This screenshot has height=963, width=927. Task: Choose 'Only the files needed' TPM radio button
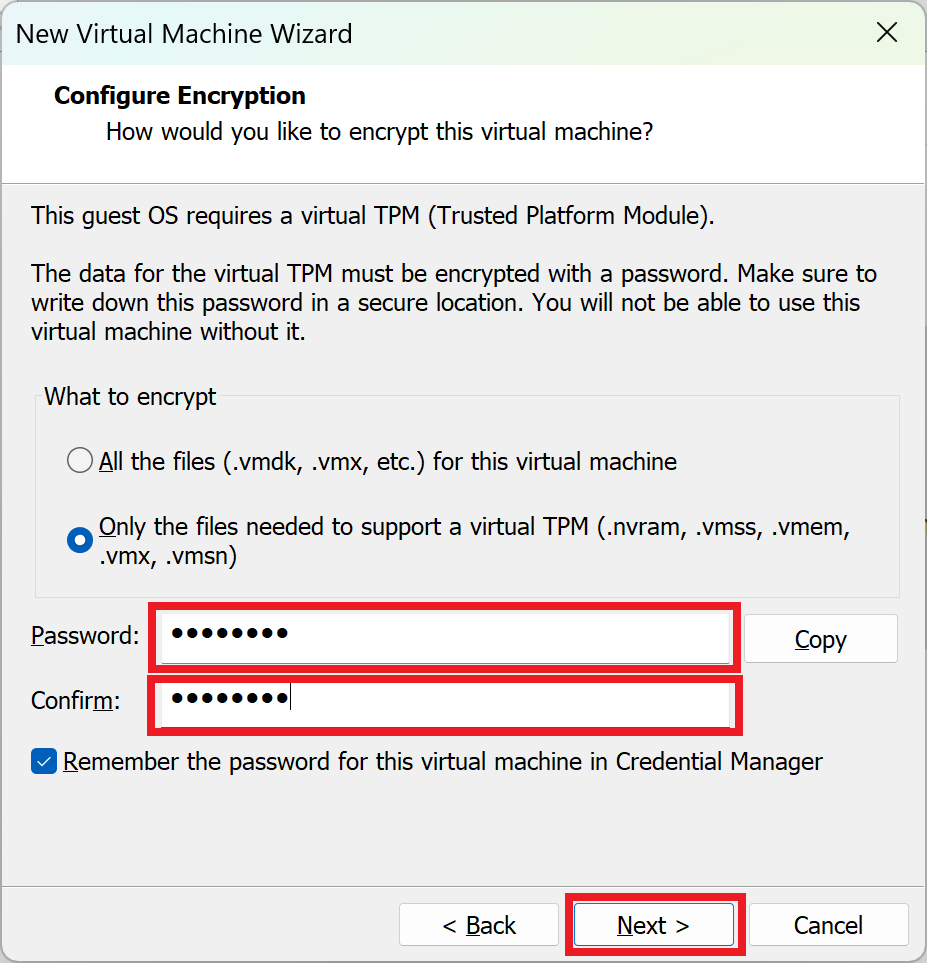[79, 540]
